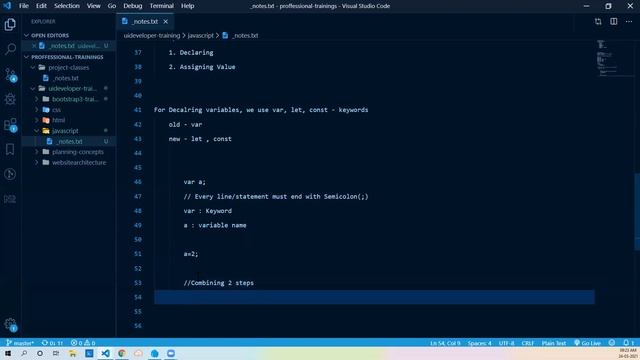Viewport: 640px width, 360px height.
Task: Open the Explorer view in activity bar
Action: point(10,24)
